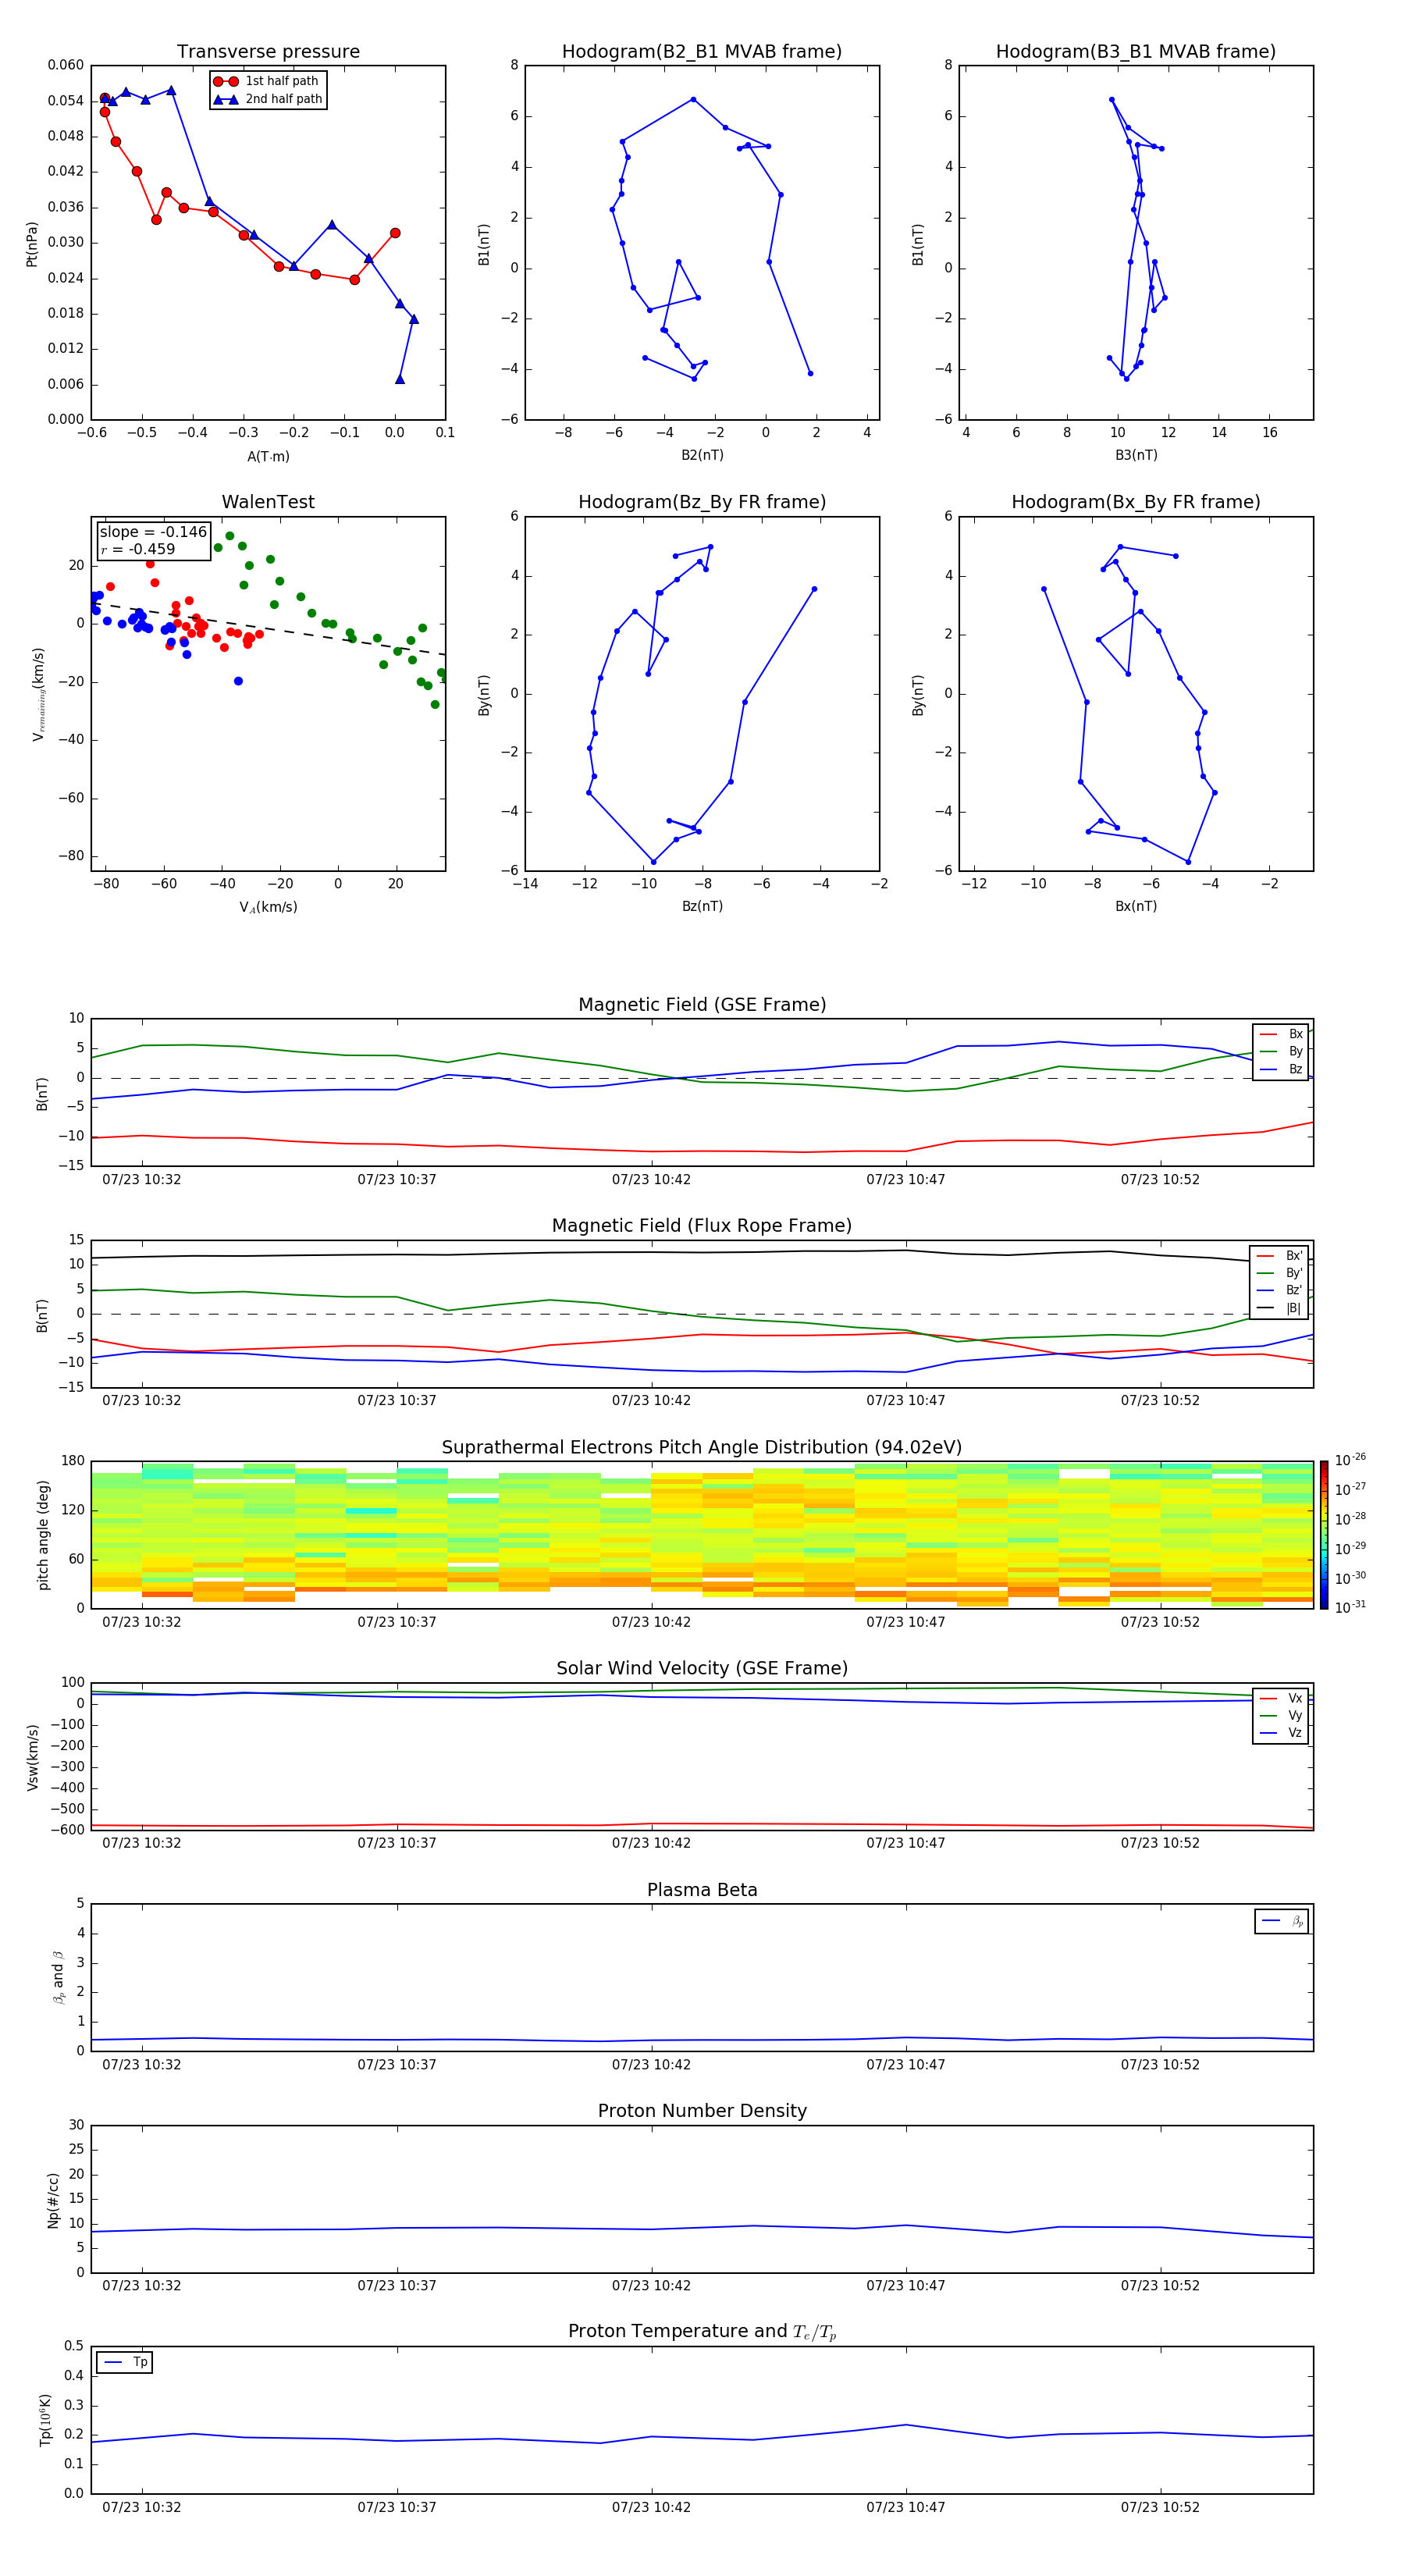Click the "Bz'" legend entry in the Flux Rope panel
Screen dimensions: 1405x2576
1280,1290
